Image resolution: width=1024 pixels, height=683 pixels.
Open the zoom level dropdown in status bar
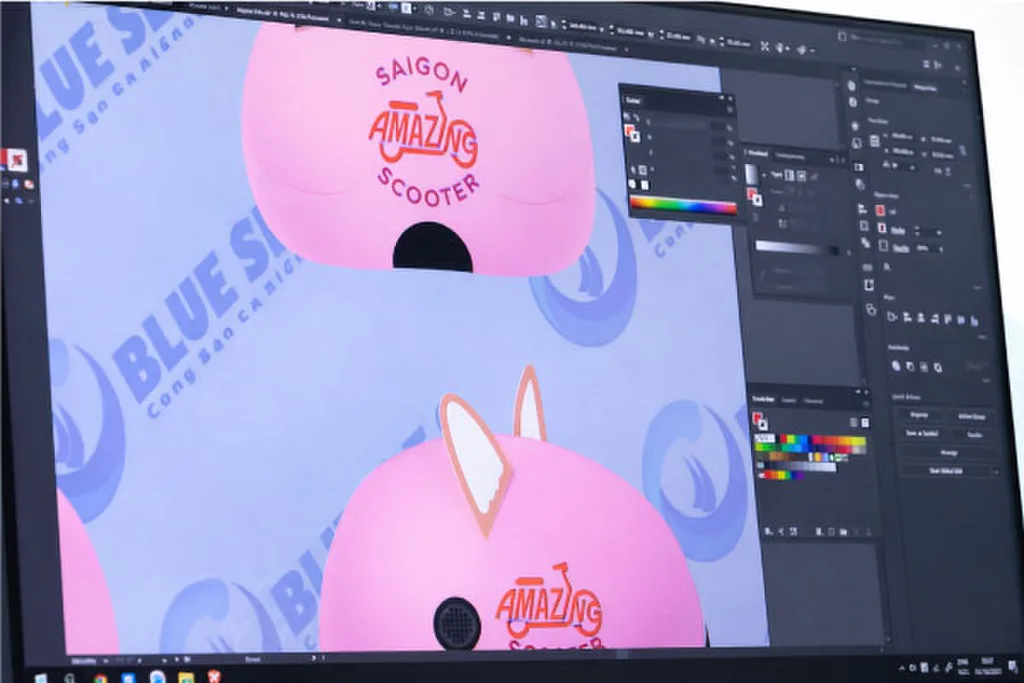(104, 661)
